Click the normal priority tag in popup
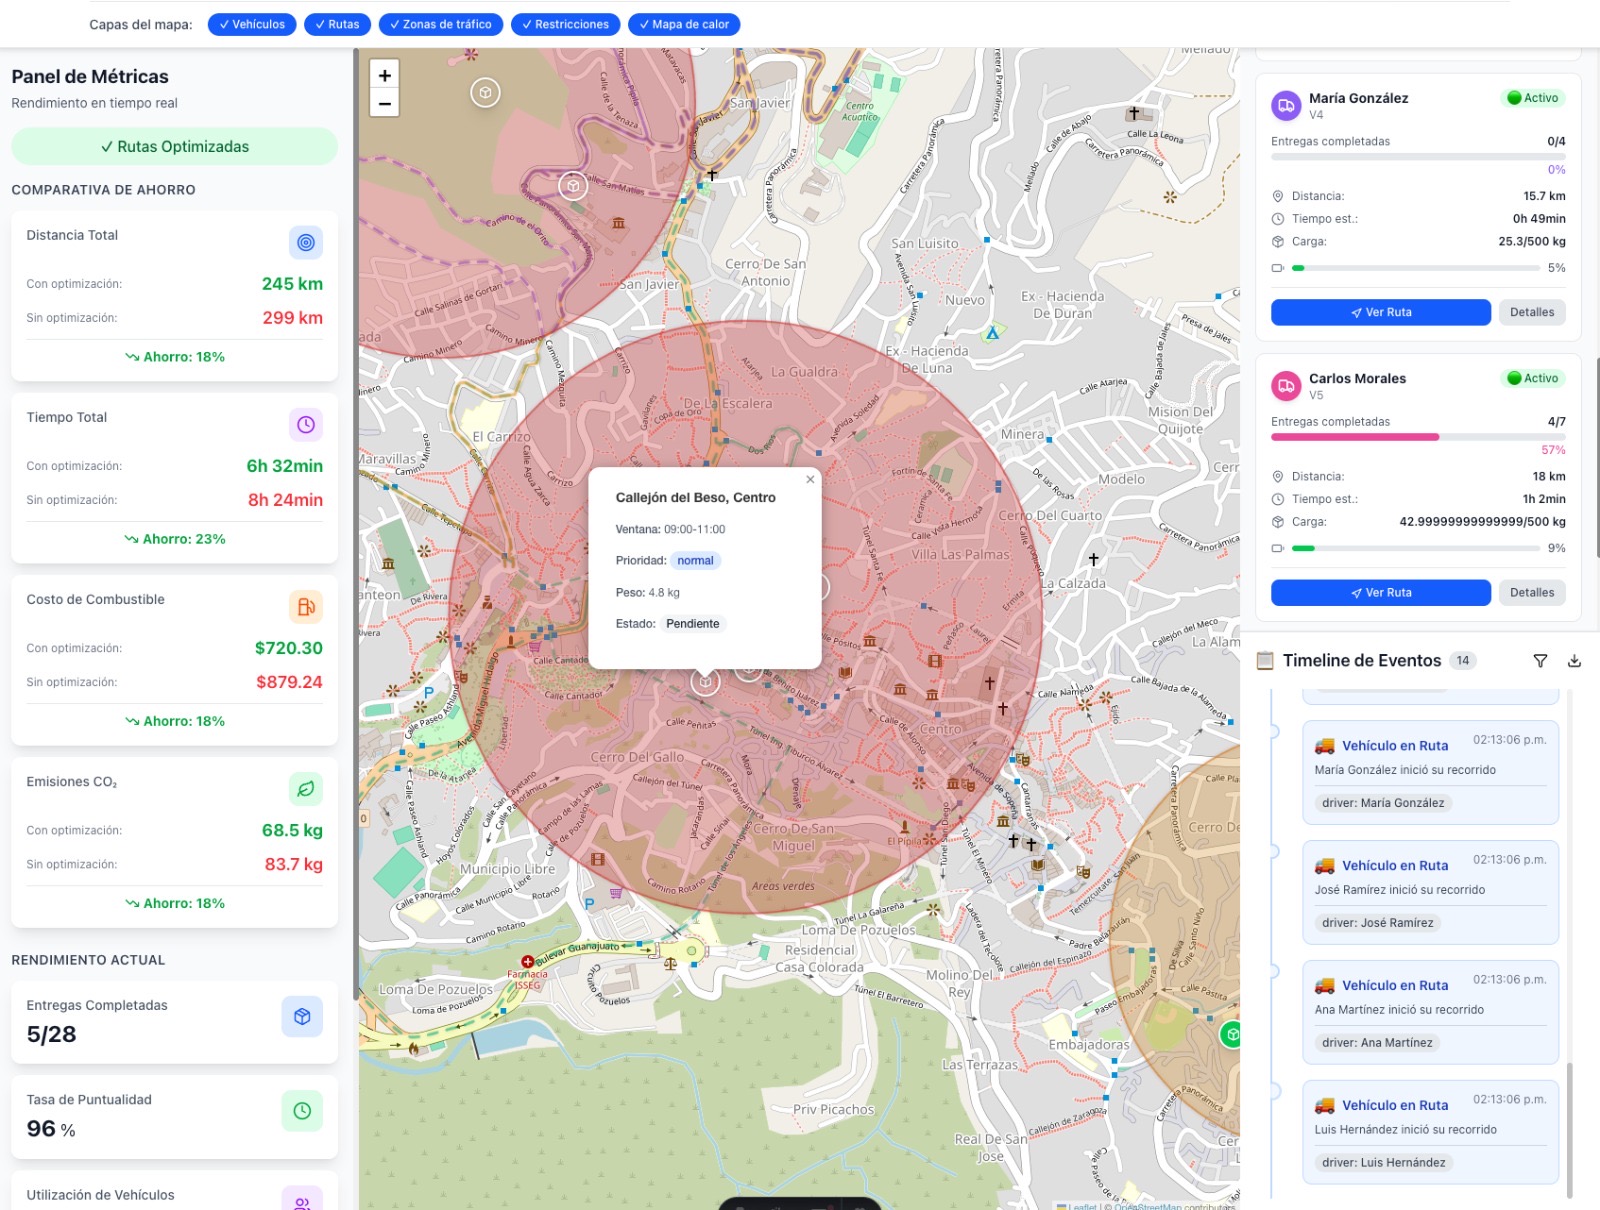The height and width of the screenshot is (1210, 1600). pyautogui.click(x=695, y=560)
